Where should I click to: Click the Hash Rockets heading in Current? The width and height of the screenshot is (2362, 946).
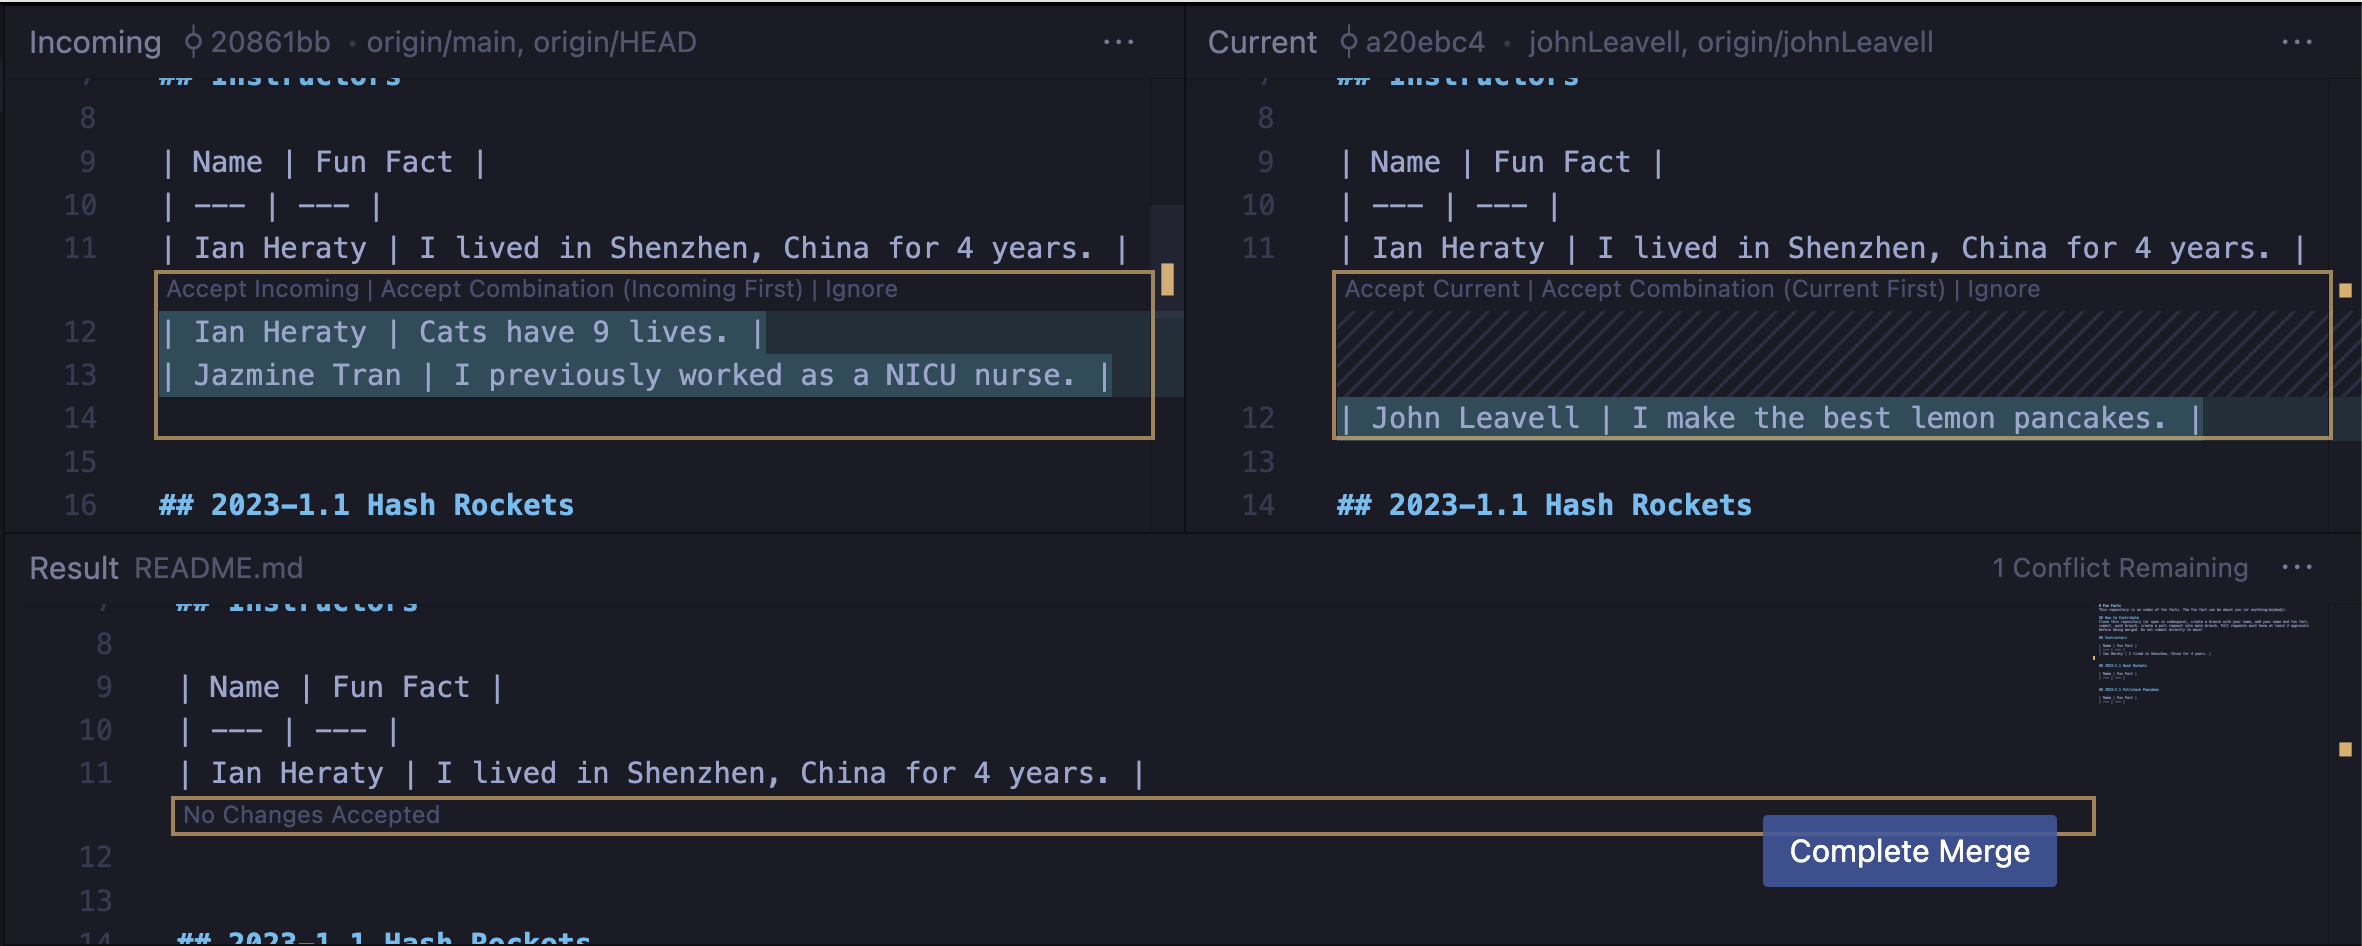(x=1544, y=505)
